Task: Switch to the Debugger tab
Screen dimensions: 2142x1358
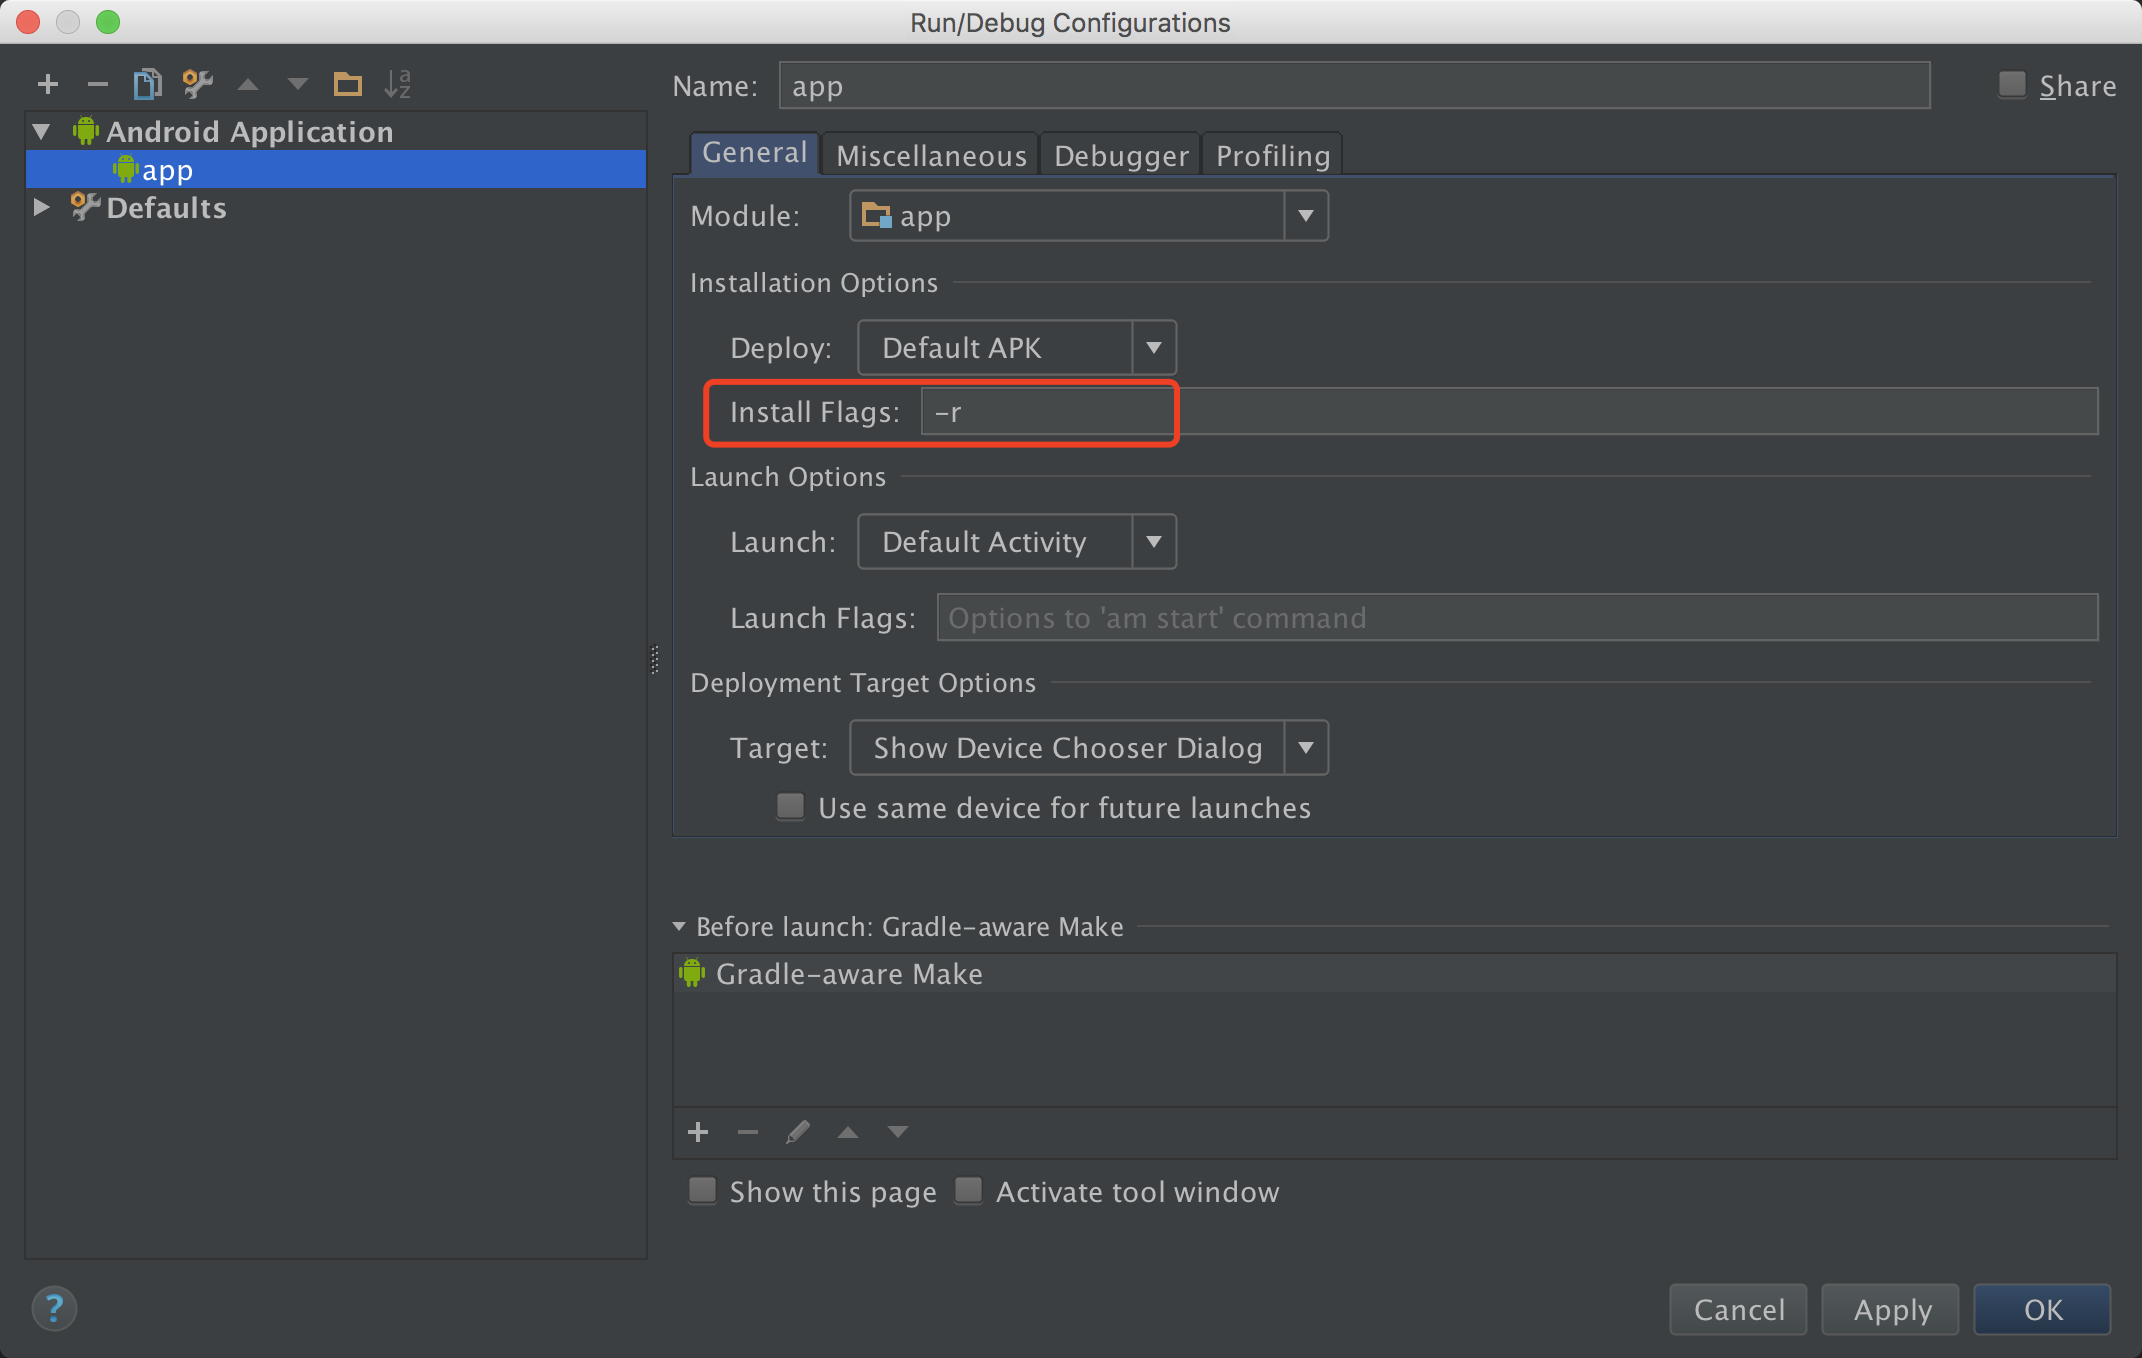Action: click(x=1121, y=155)
